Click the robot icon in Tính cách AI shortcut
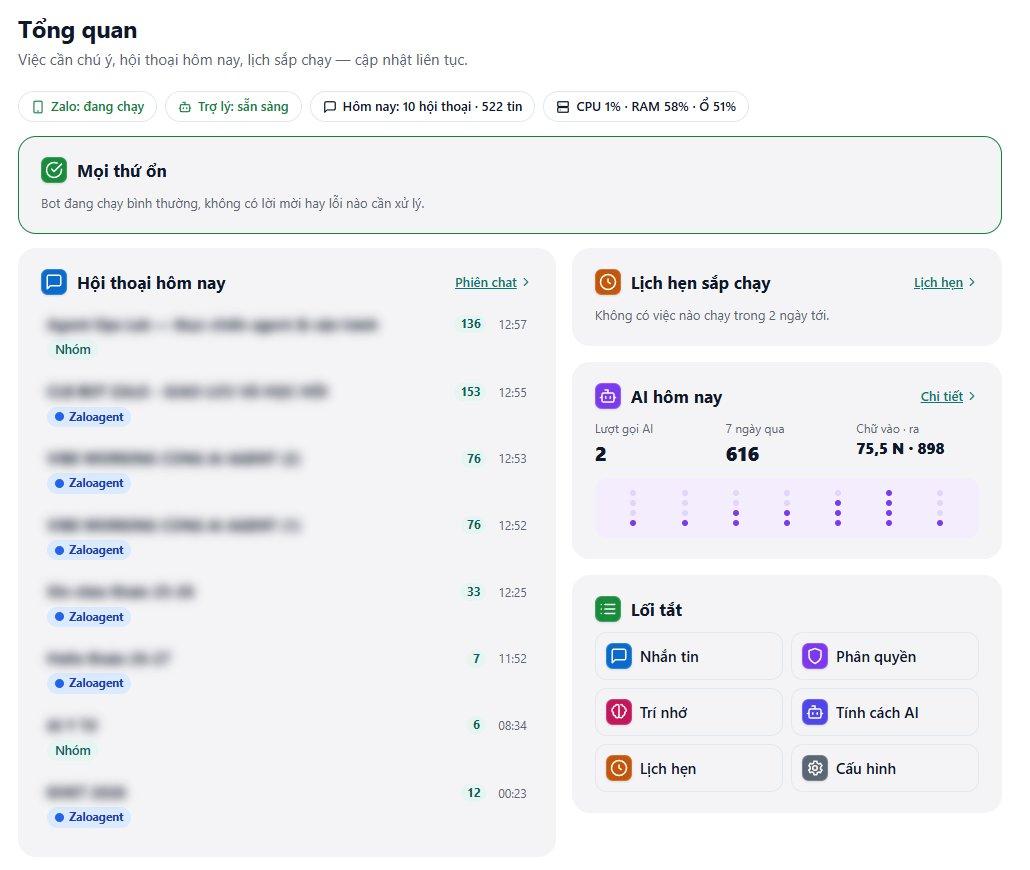The width and height of the screenshot is (1030, 870). [815, 712]
